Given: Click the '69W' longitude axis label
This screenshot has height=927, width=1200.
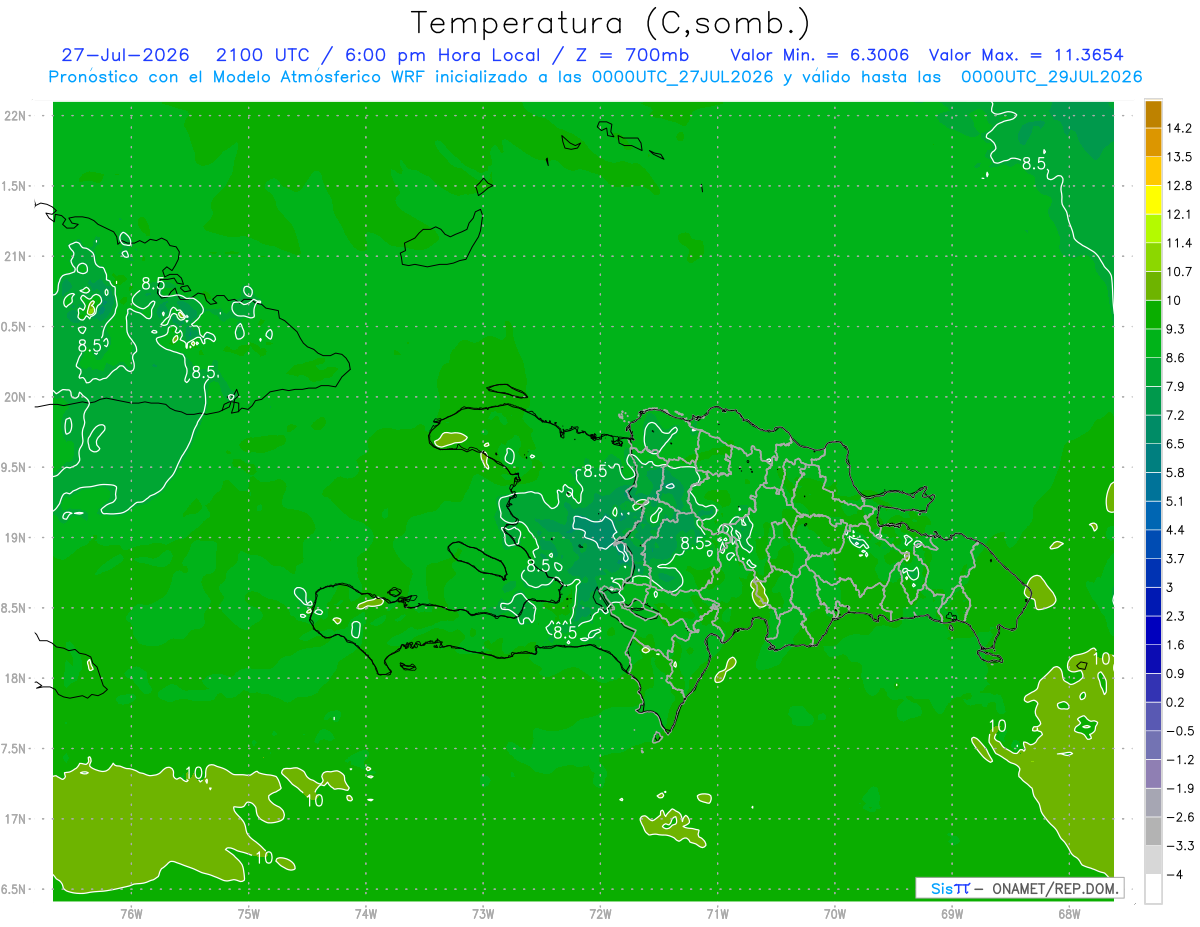Looking at the screenshot, I should pos(952,912).
